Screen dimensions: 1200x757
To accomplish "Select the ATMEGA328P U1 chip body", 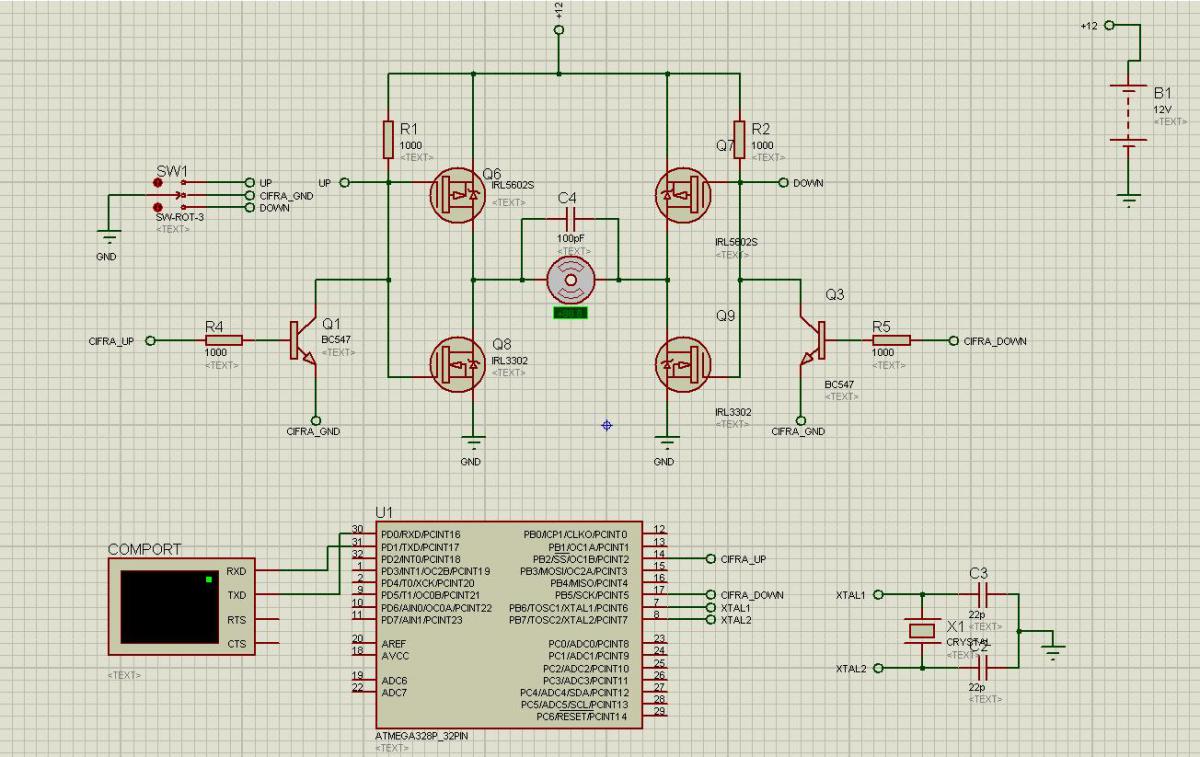I will coord(510,625).
